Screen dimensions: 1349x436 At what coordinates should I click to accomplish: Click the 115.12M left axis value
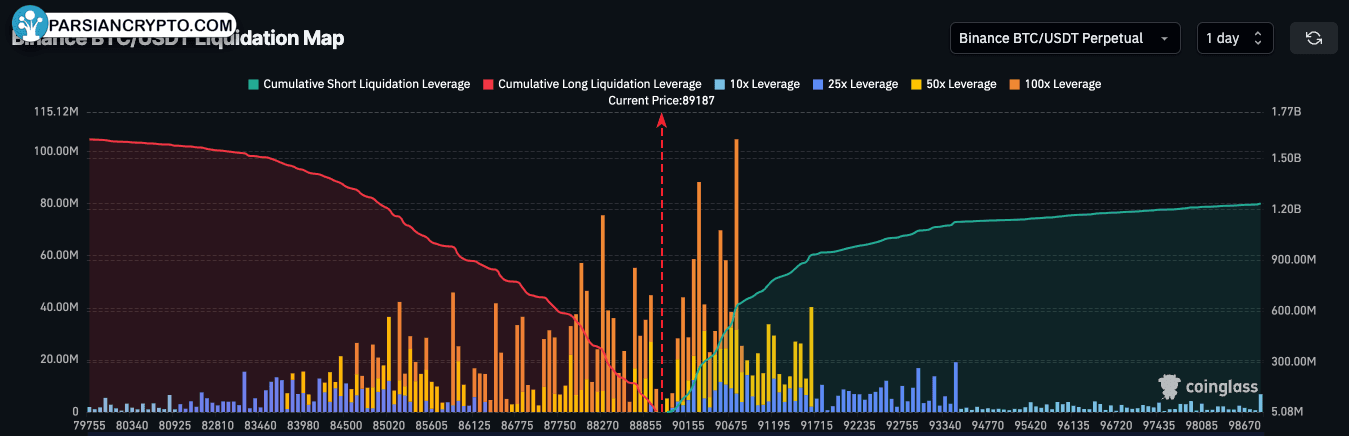(x=57, y=111)
